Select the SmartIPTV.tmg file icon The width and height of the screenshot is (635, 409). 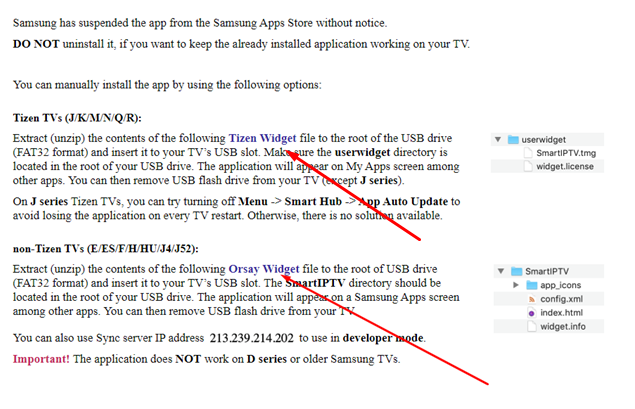click(x=528, y=153)
